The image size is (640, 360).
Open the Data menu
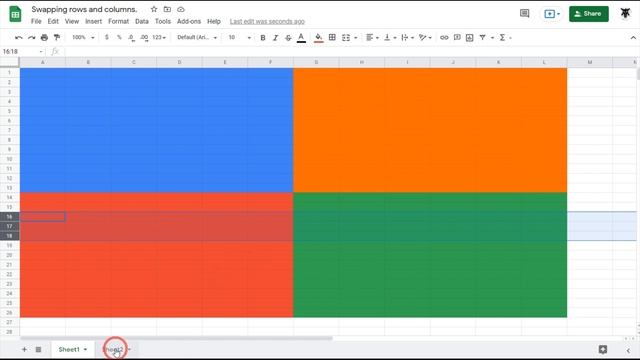(x=142, y=21)
